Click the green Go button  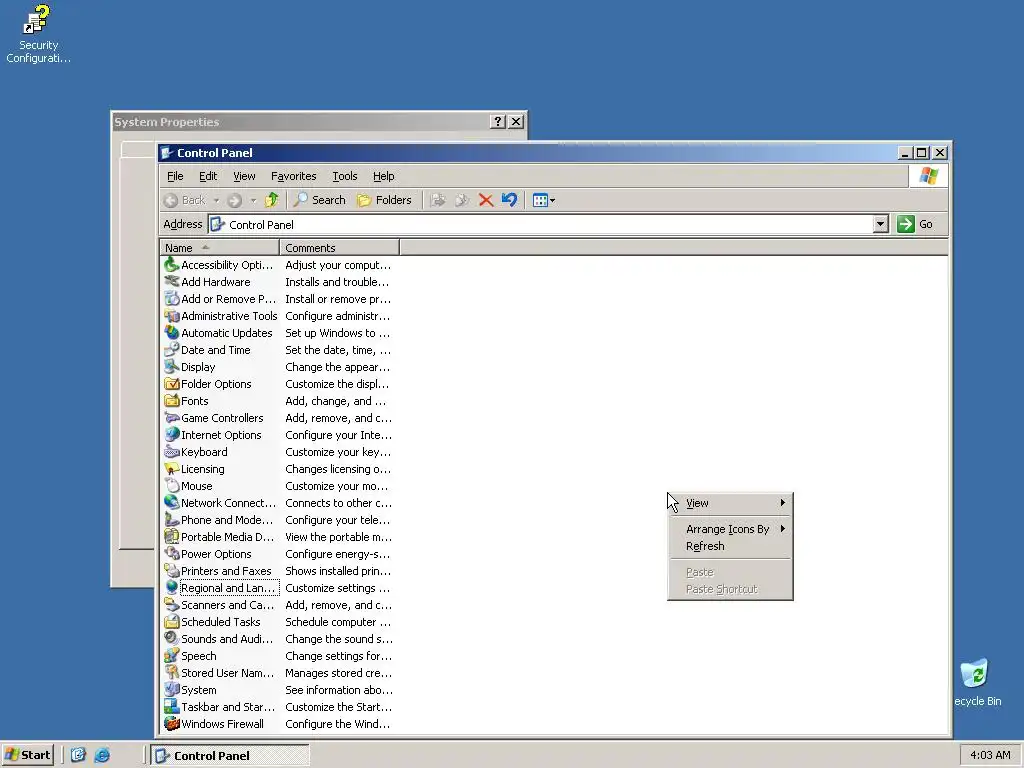coord(915,224)
